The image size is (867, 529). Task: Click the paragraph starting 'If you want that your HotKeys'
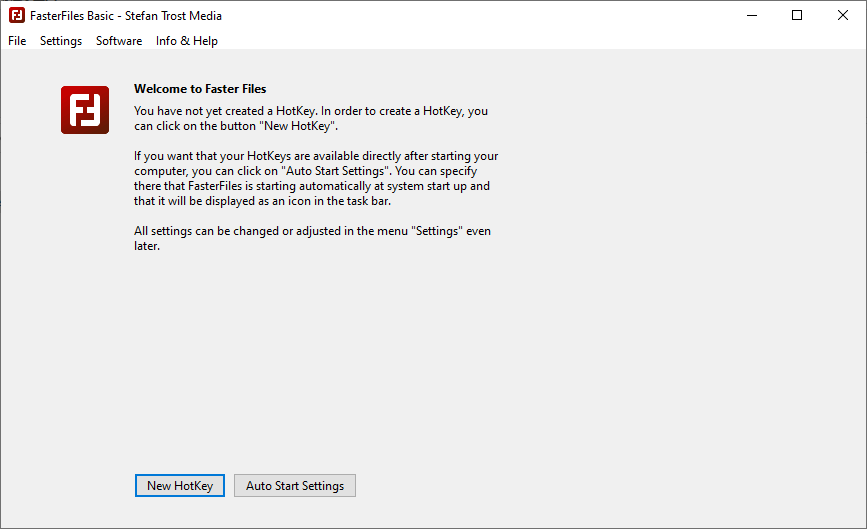click(x=316, y=179)
